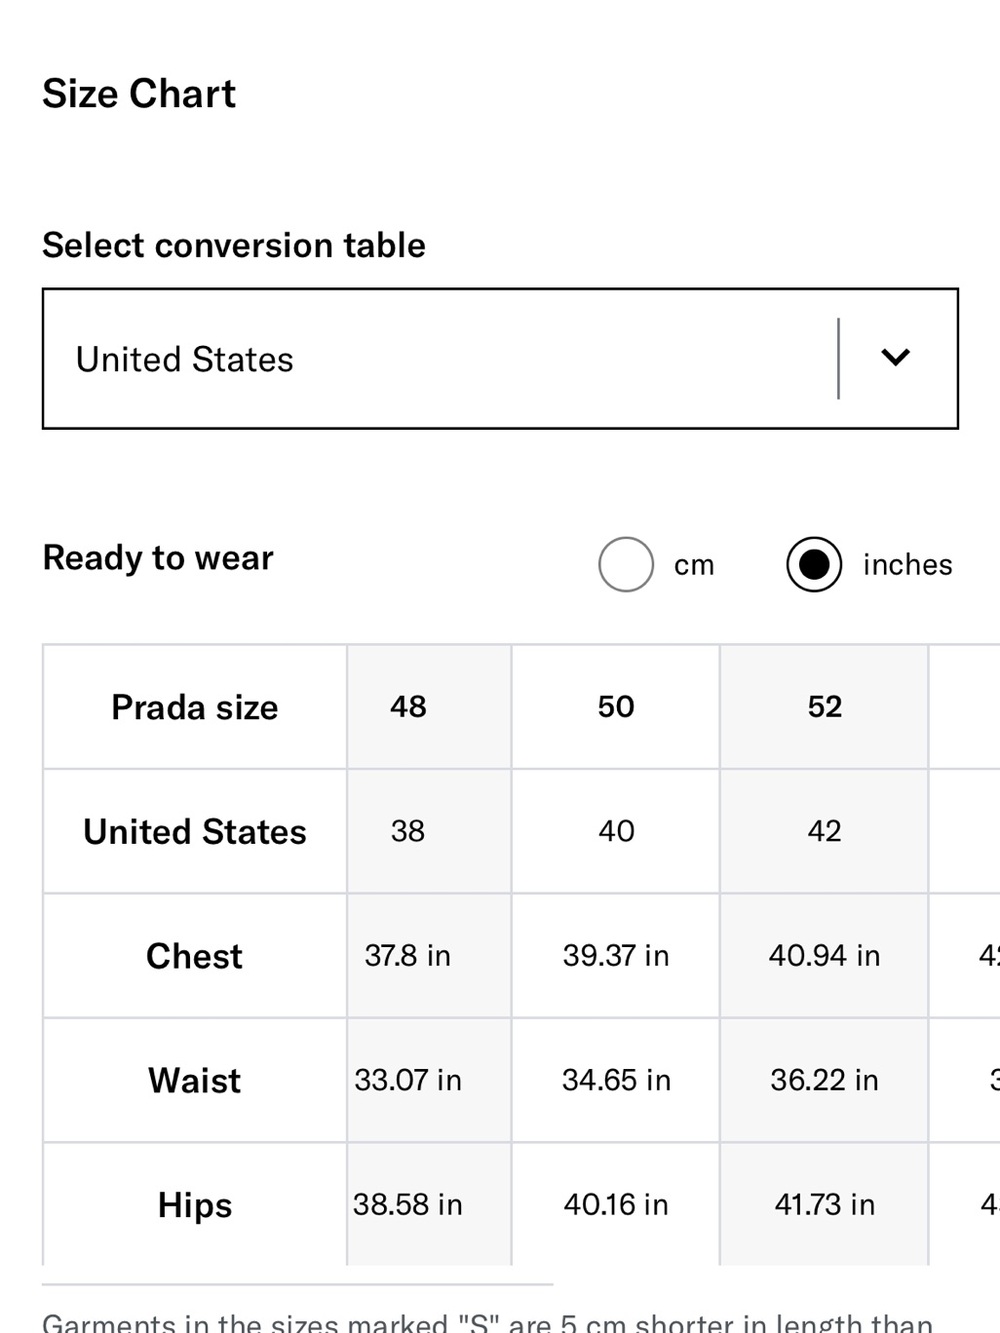This screenshot has width=1000, height=1333.
Task: Click US size 42 cell
Action: pos(824,832)
